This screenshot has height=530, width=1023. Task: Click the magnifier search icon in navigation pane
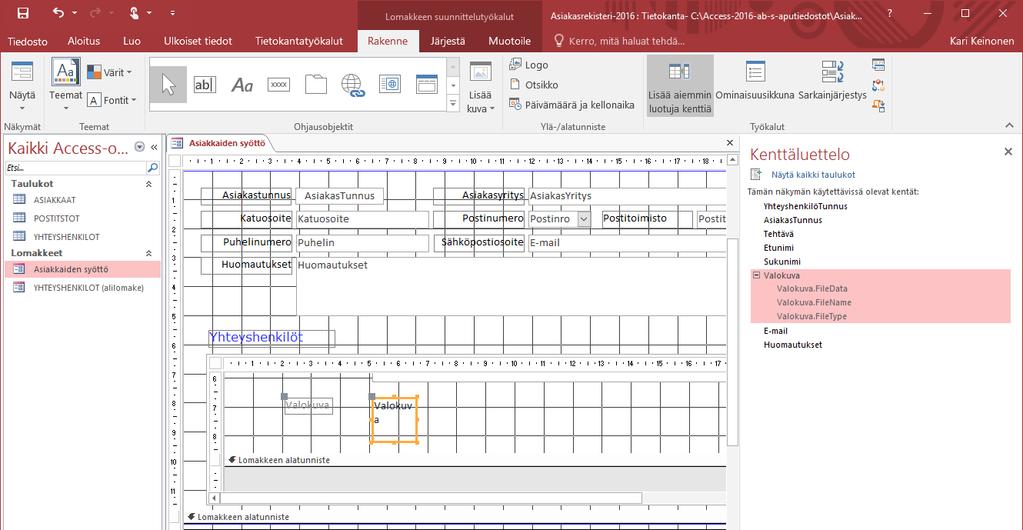(153, 168)
